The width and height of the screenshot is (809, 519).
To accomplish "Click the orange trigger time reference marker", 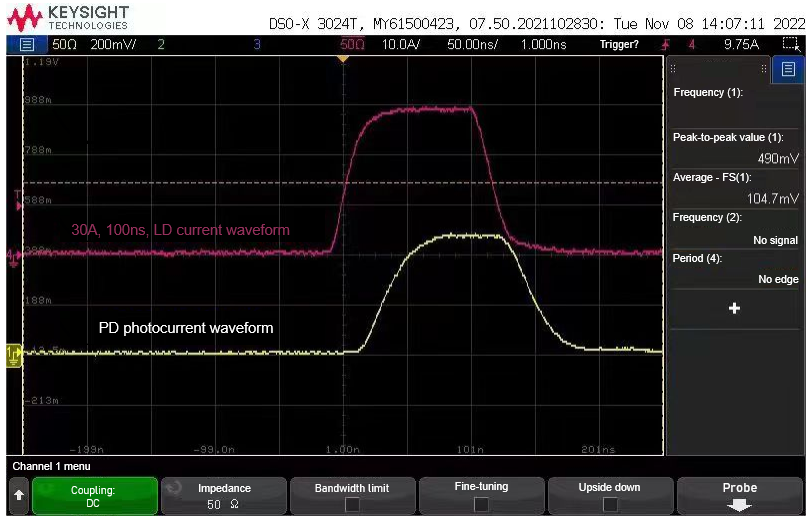I will coord(343,60).
